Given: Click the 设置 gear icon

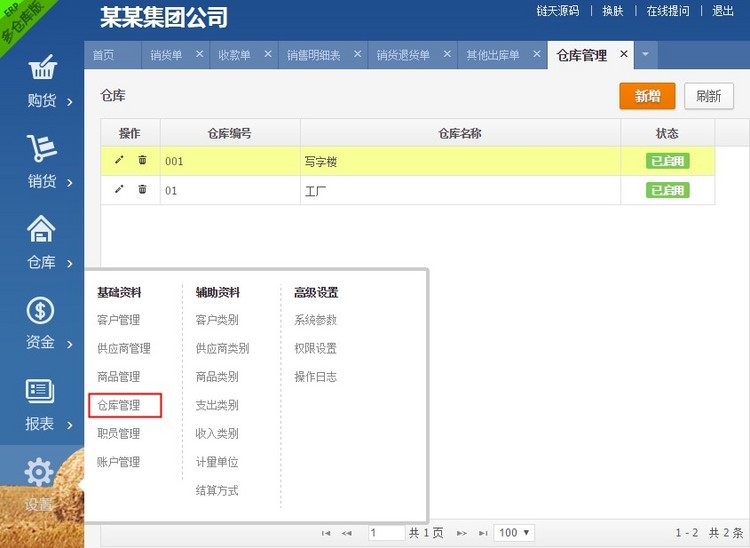Looking at the screenshot, I should pos(40,472).
